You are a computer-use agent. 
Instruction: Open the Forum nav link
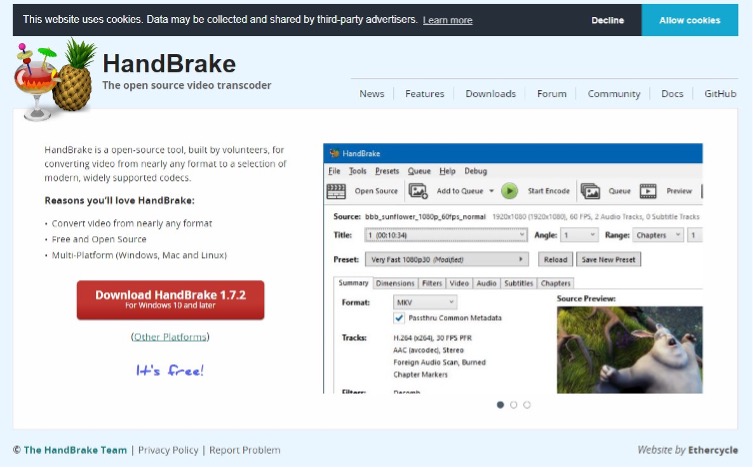click(x=552, y=94)
